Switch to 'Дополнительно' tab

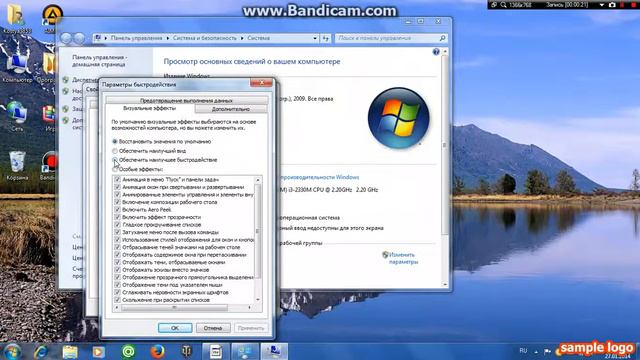point(231,109)
